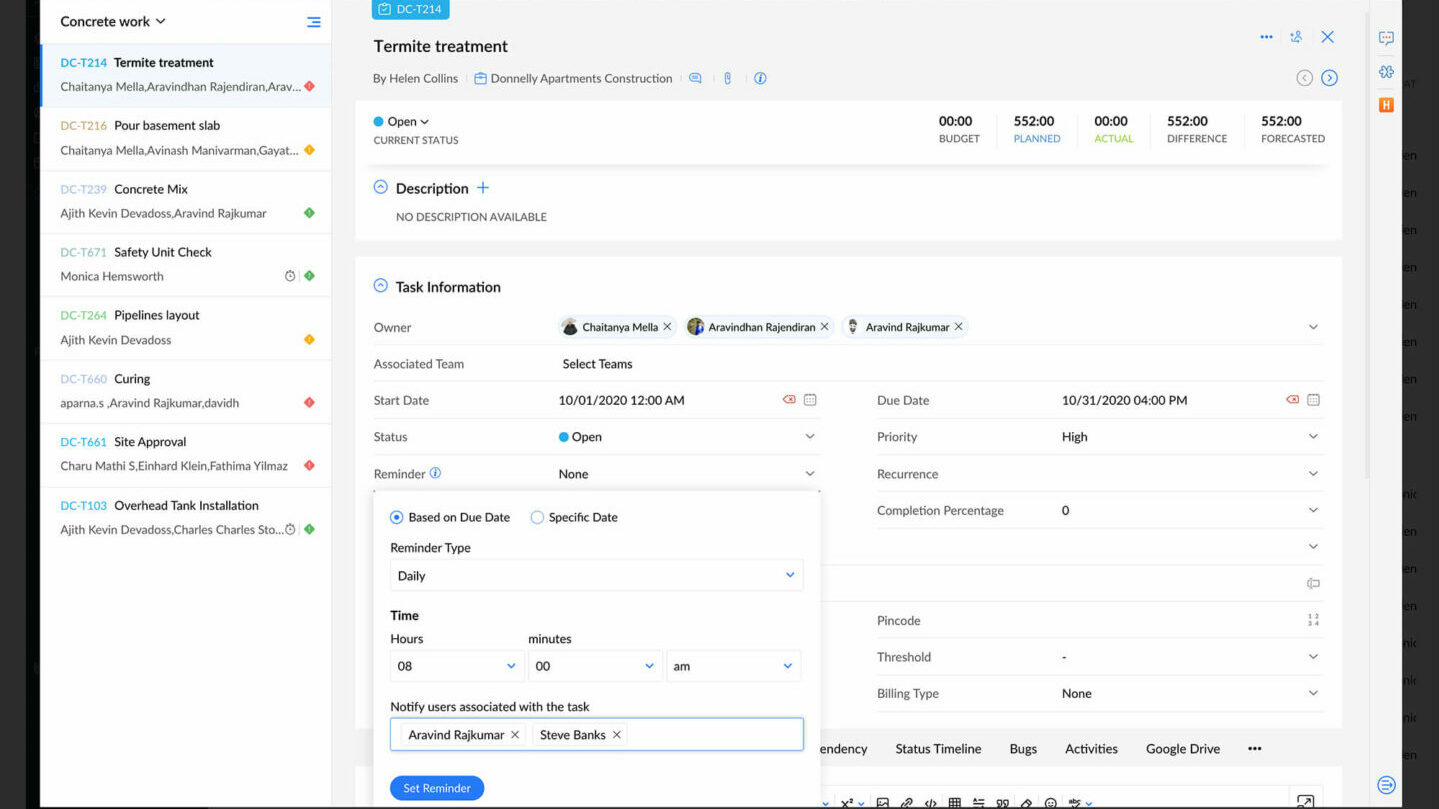Go to the next task arrow
This screenshot has height=809, width=1439.
pyautogui.click(x=1329, y=78)
